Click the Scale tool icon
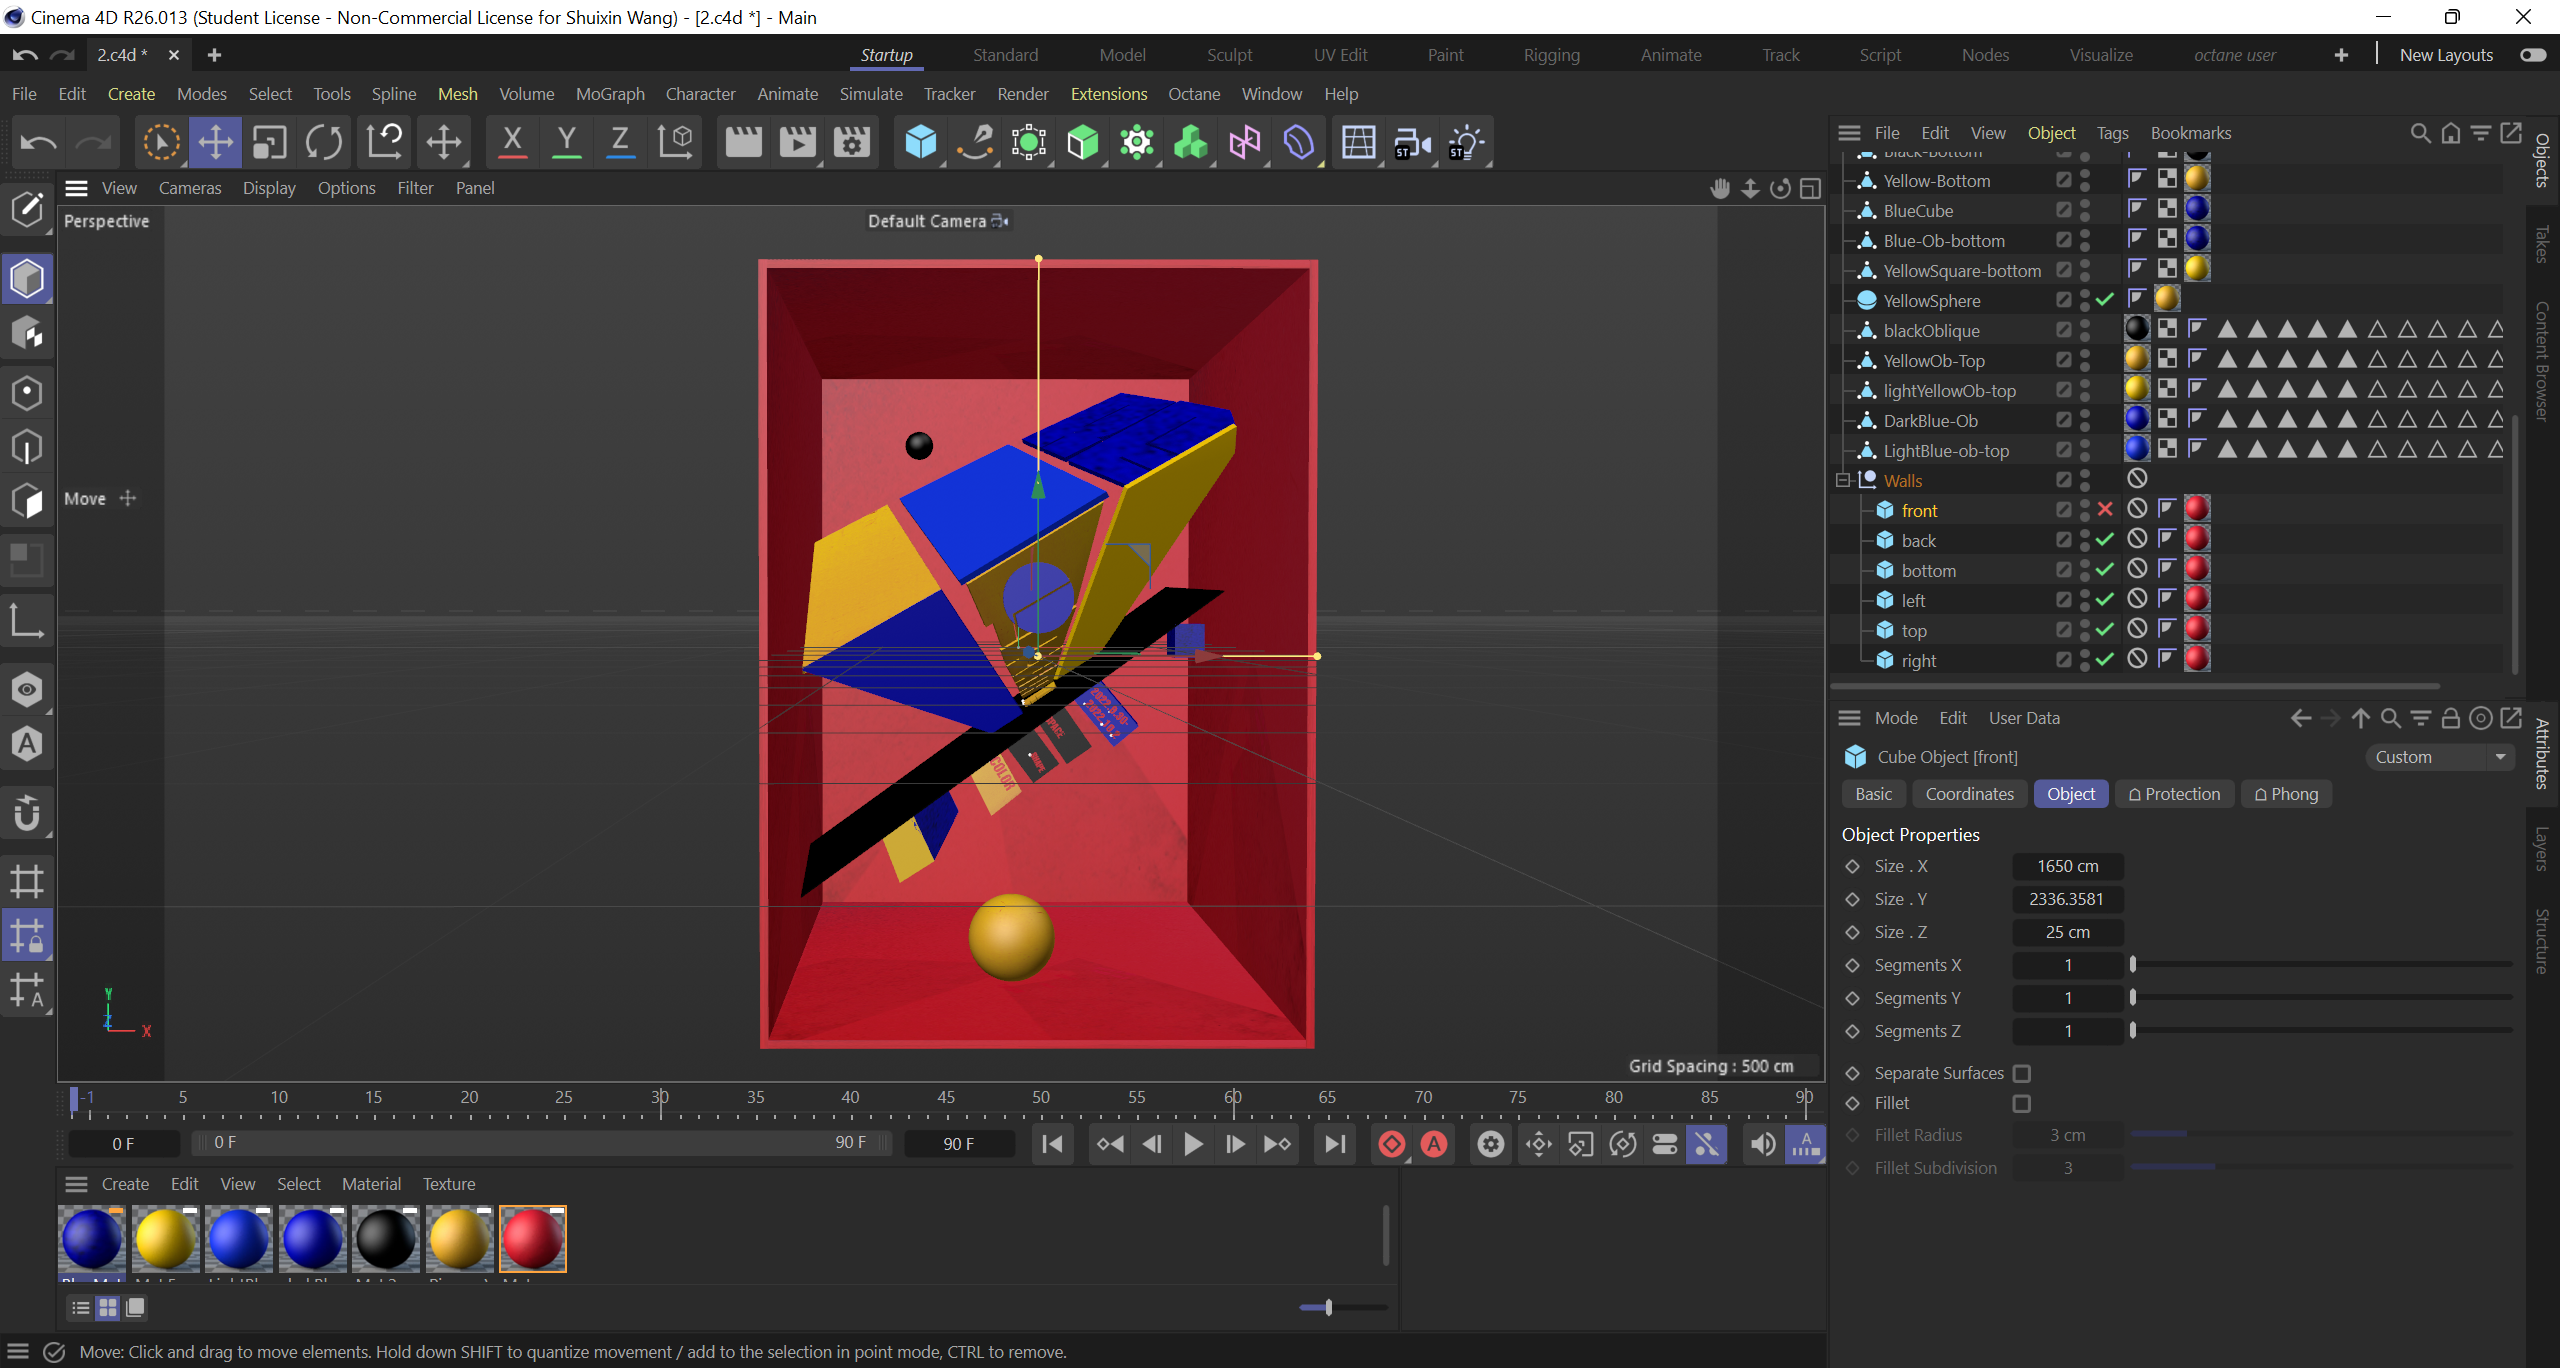The width and height of the screenshot is (2560, 1368). (269, 142)
